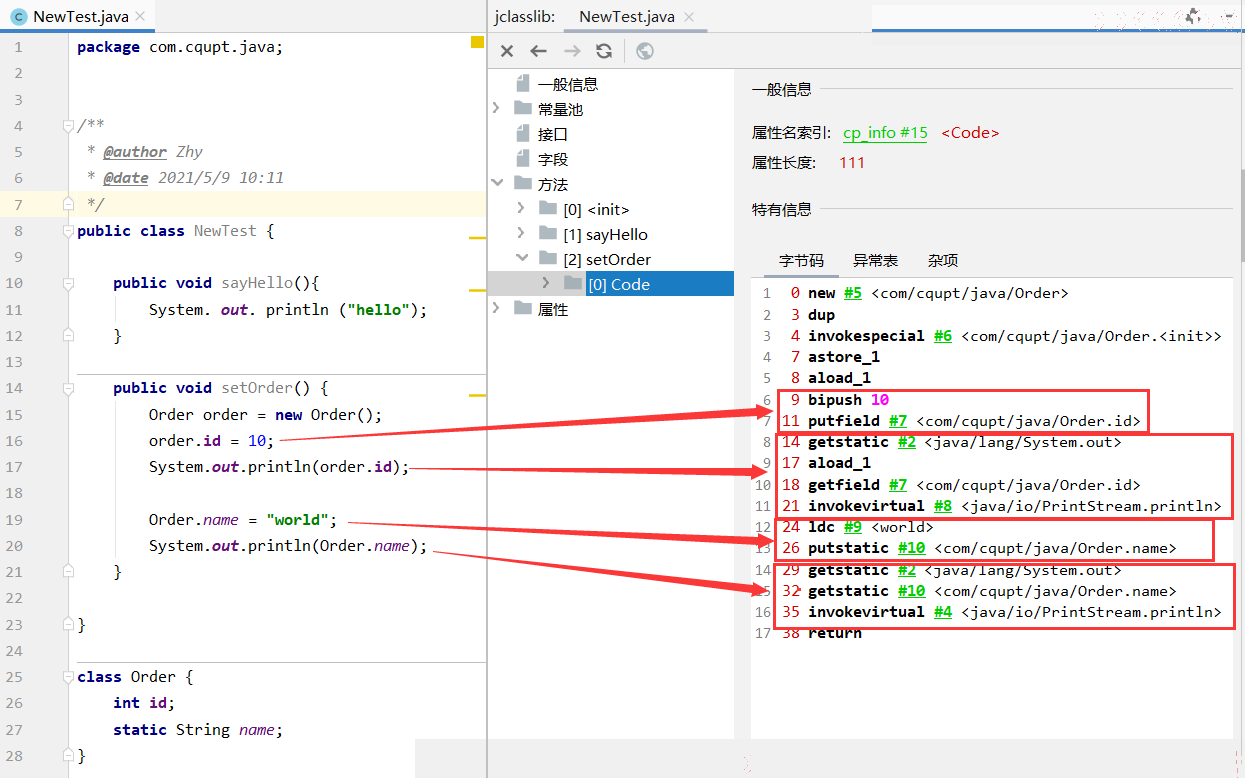Screen dimensions: 1245x778
Task: Click the document icon beside 字段
Action: [x=522, y=158]
